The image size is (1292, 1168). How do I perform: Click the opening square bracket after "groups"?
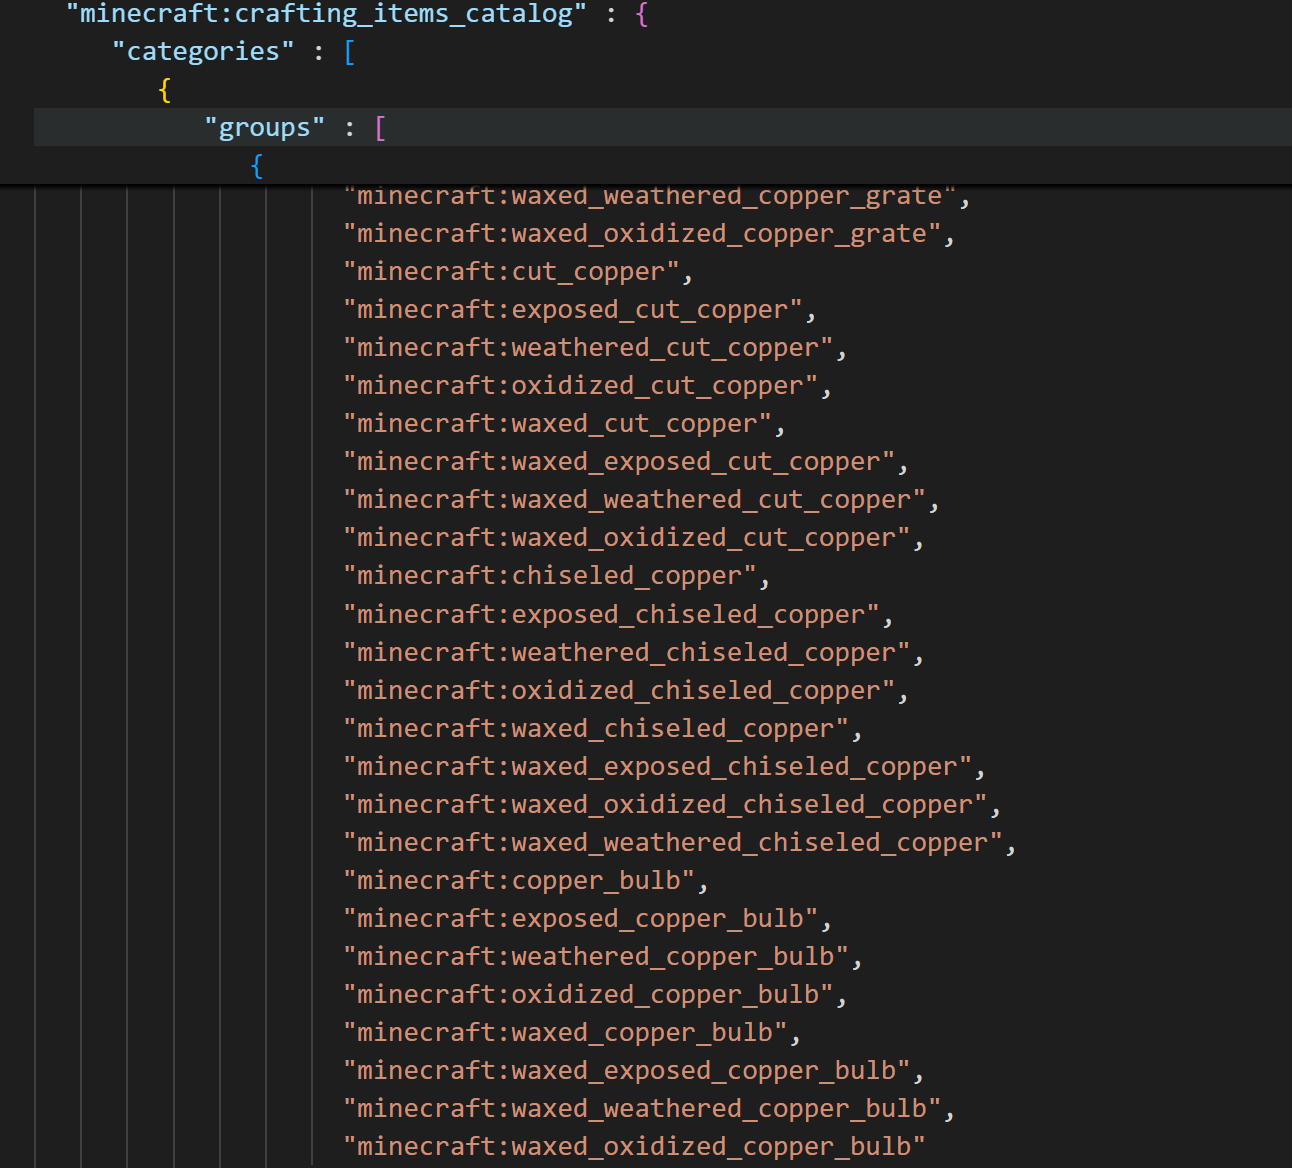[380, 128]
